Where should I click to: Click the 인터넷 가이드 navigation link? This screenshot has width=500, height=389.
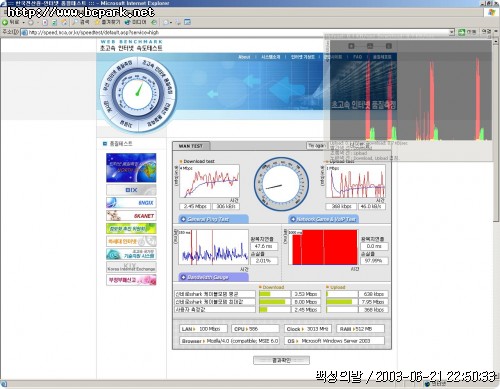[x=302, y=57]
